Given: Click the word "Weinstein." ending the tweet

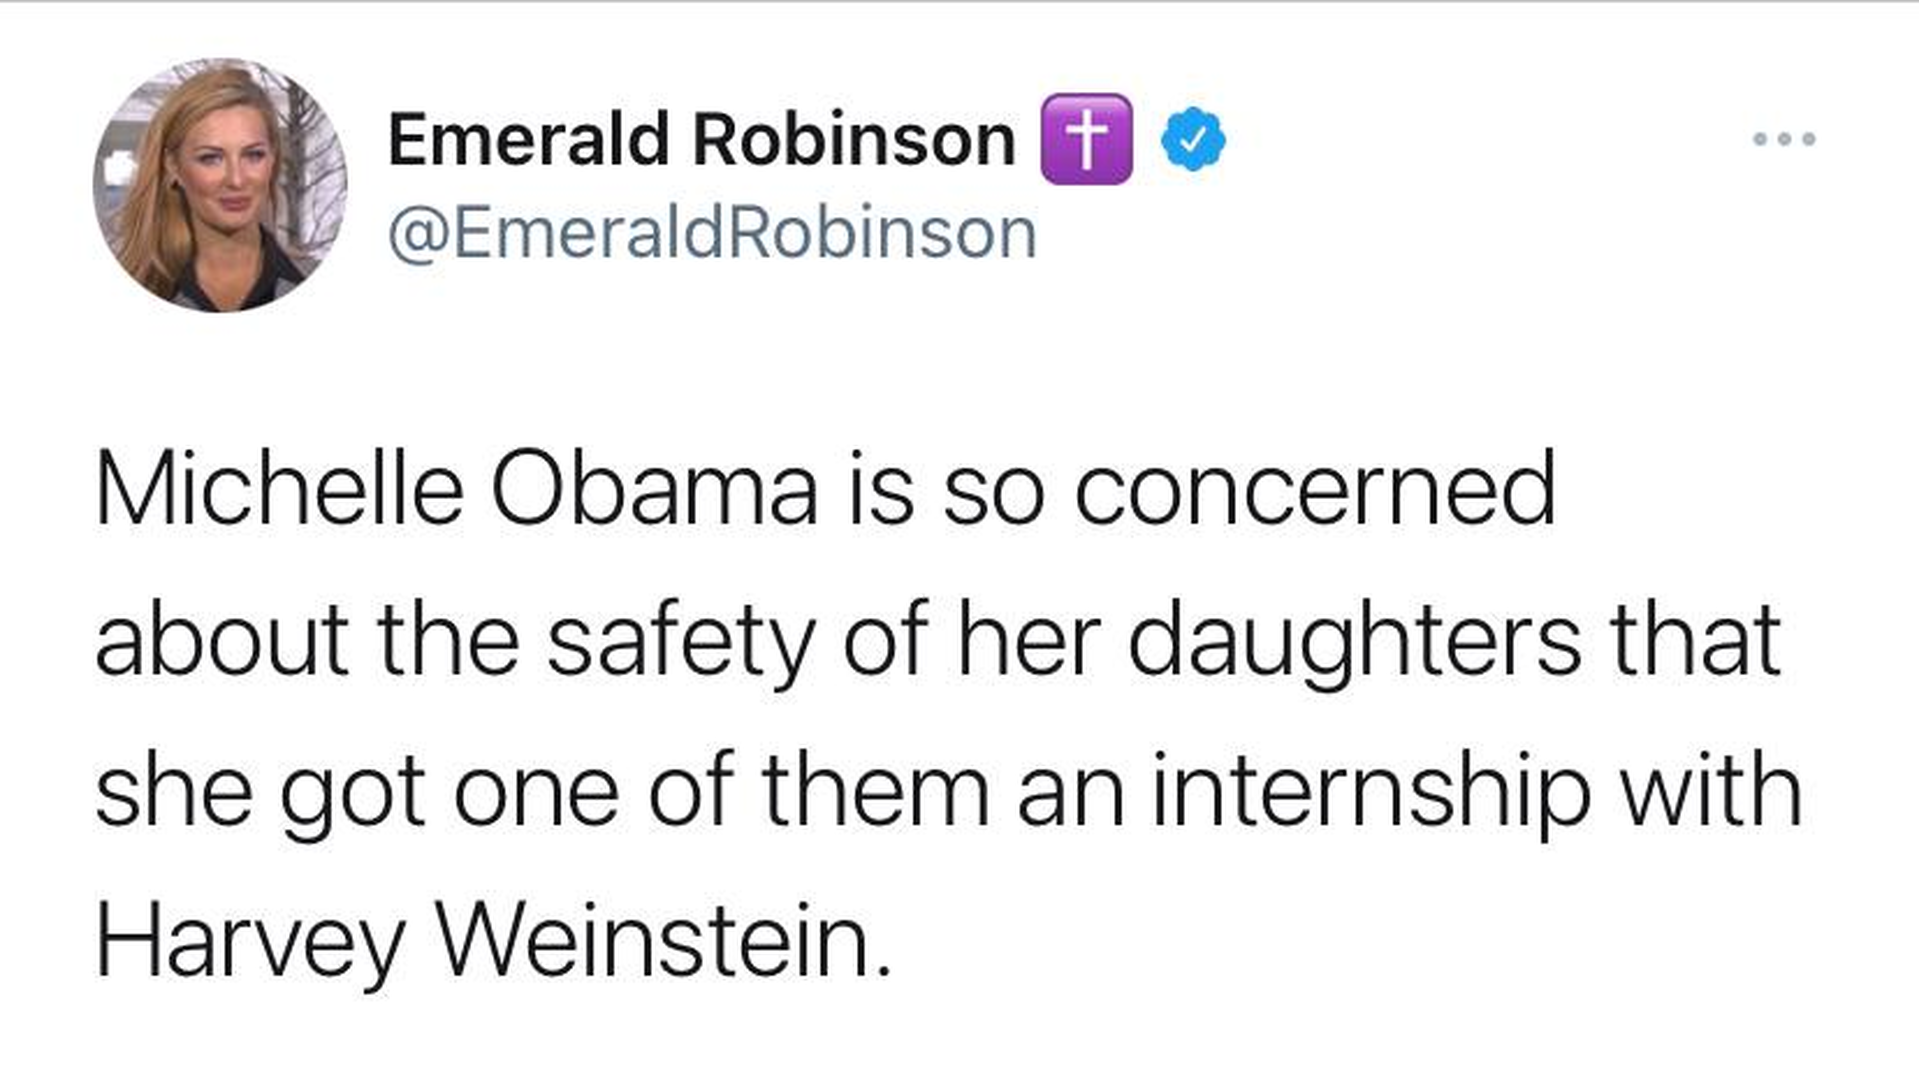Looking at the screenshot, I should (662, 942).
